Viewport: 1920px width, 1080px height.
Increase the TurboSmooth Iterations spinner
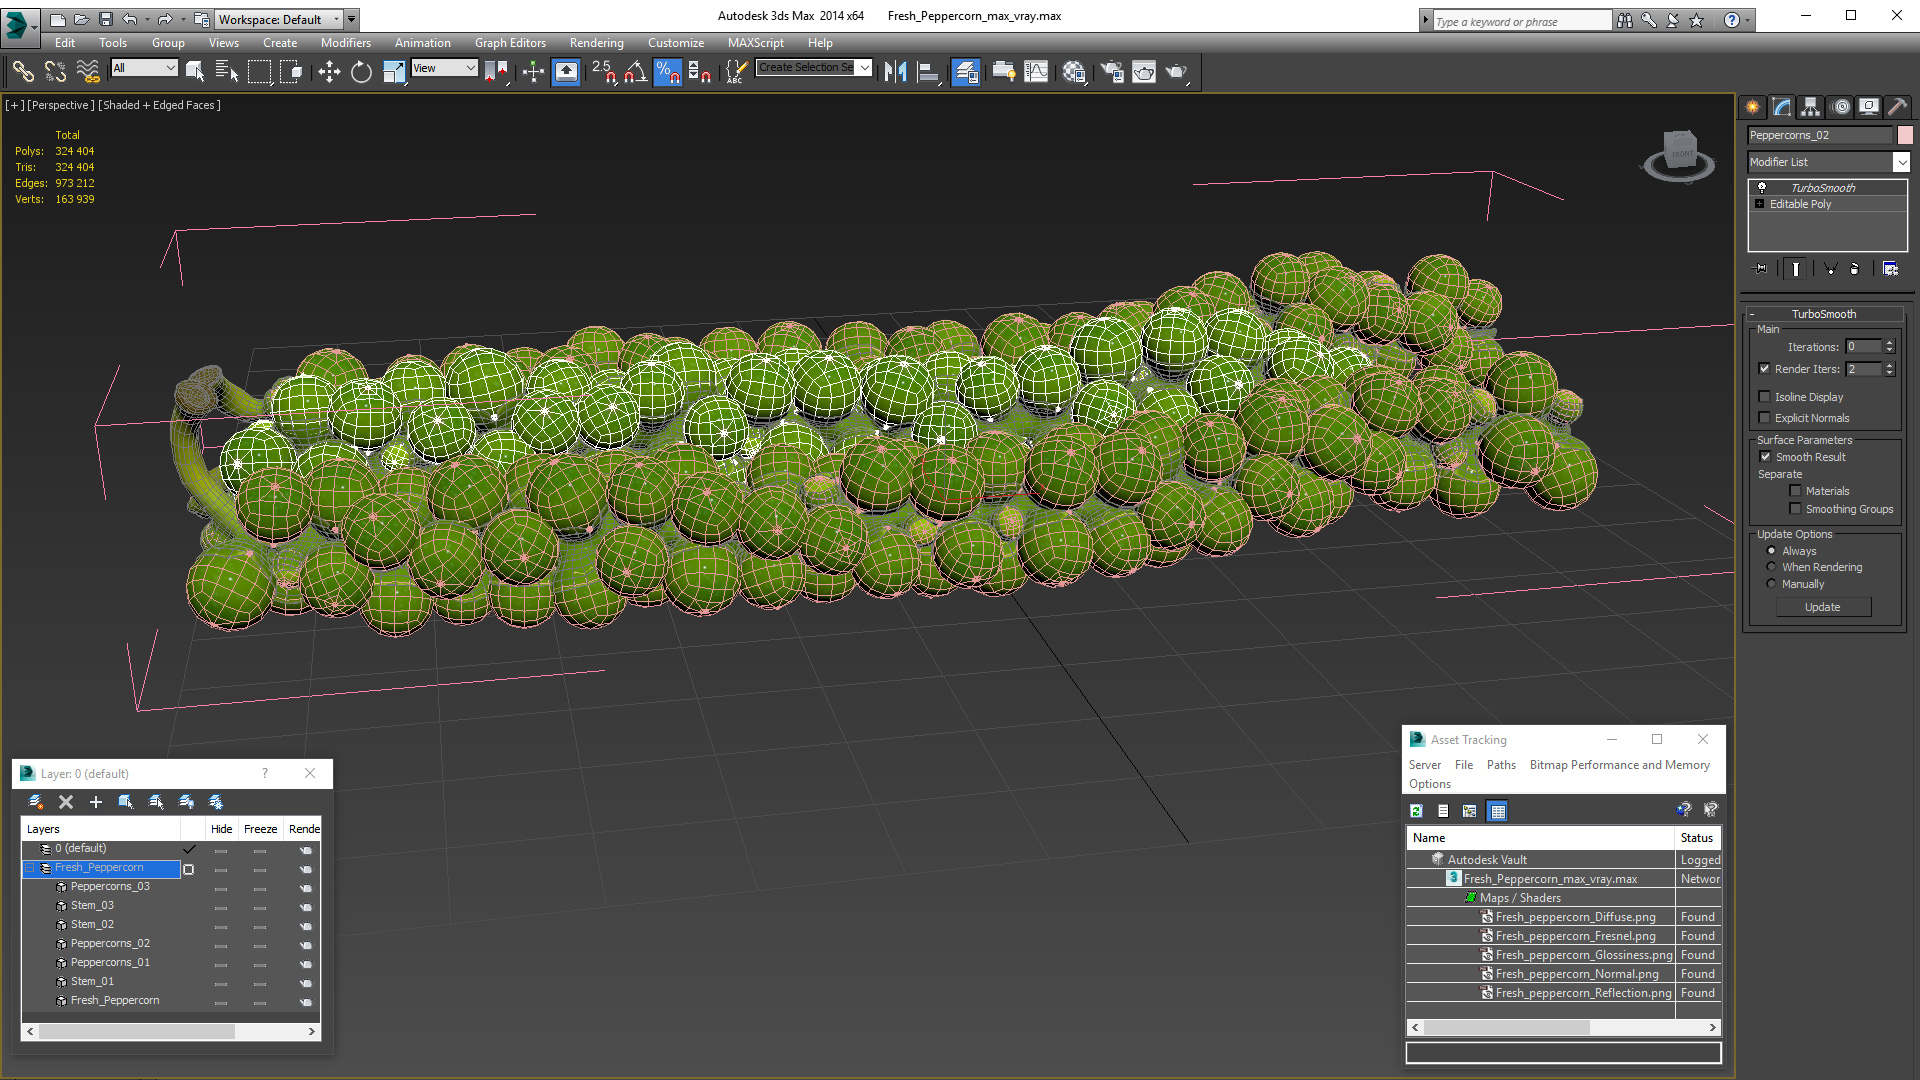1890,343
